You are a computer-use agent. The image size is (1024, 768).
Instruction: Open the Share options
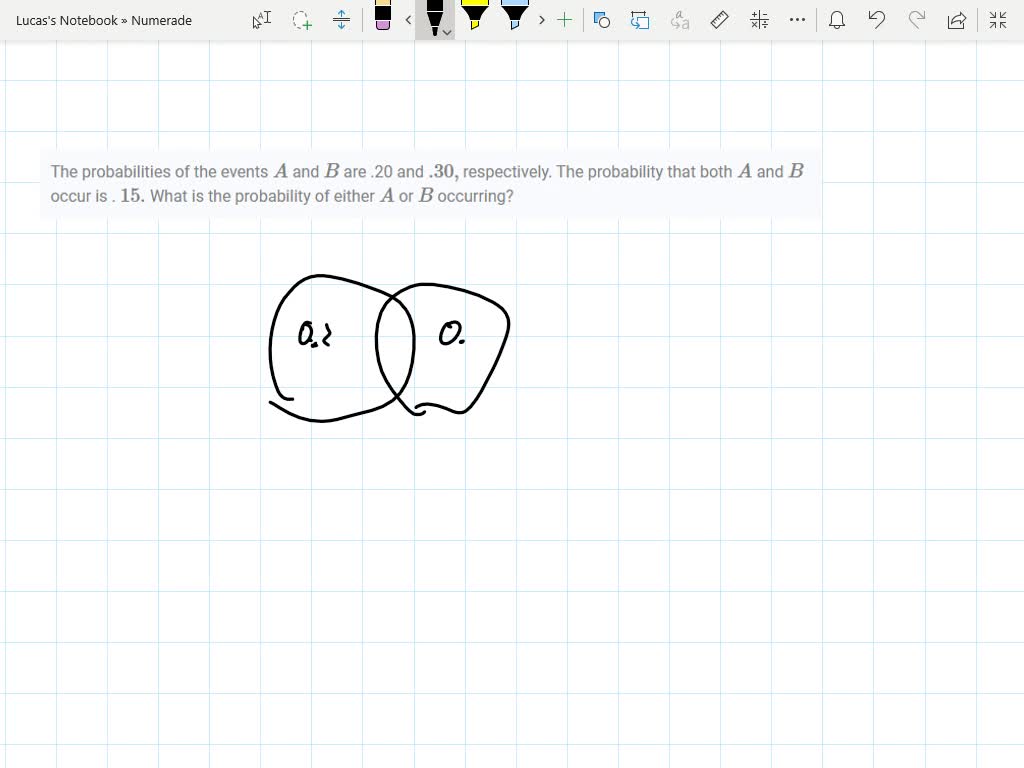coord(957,20)
